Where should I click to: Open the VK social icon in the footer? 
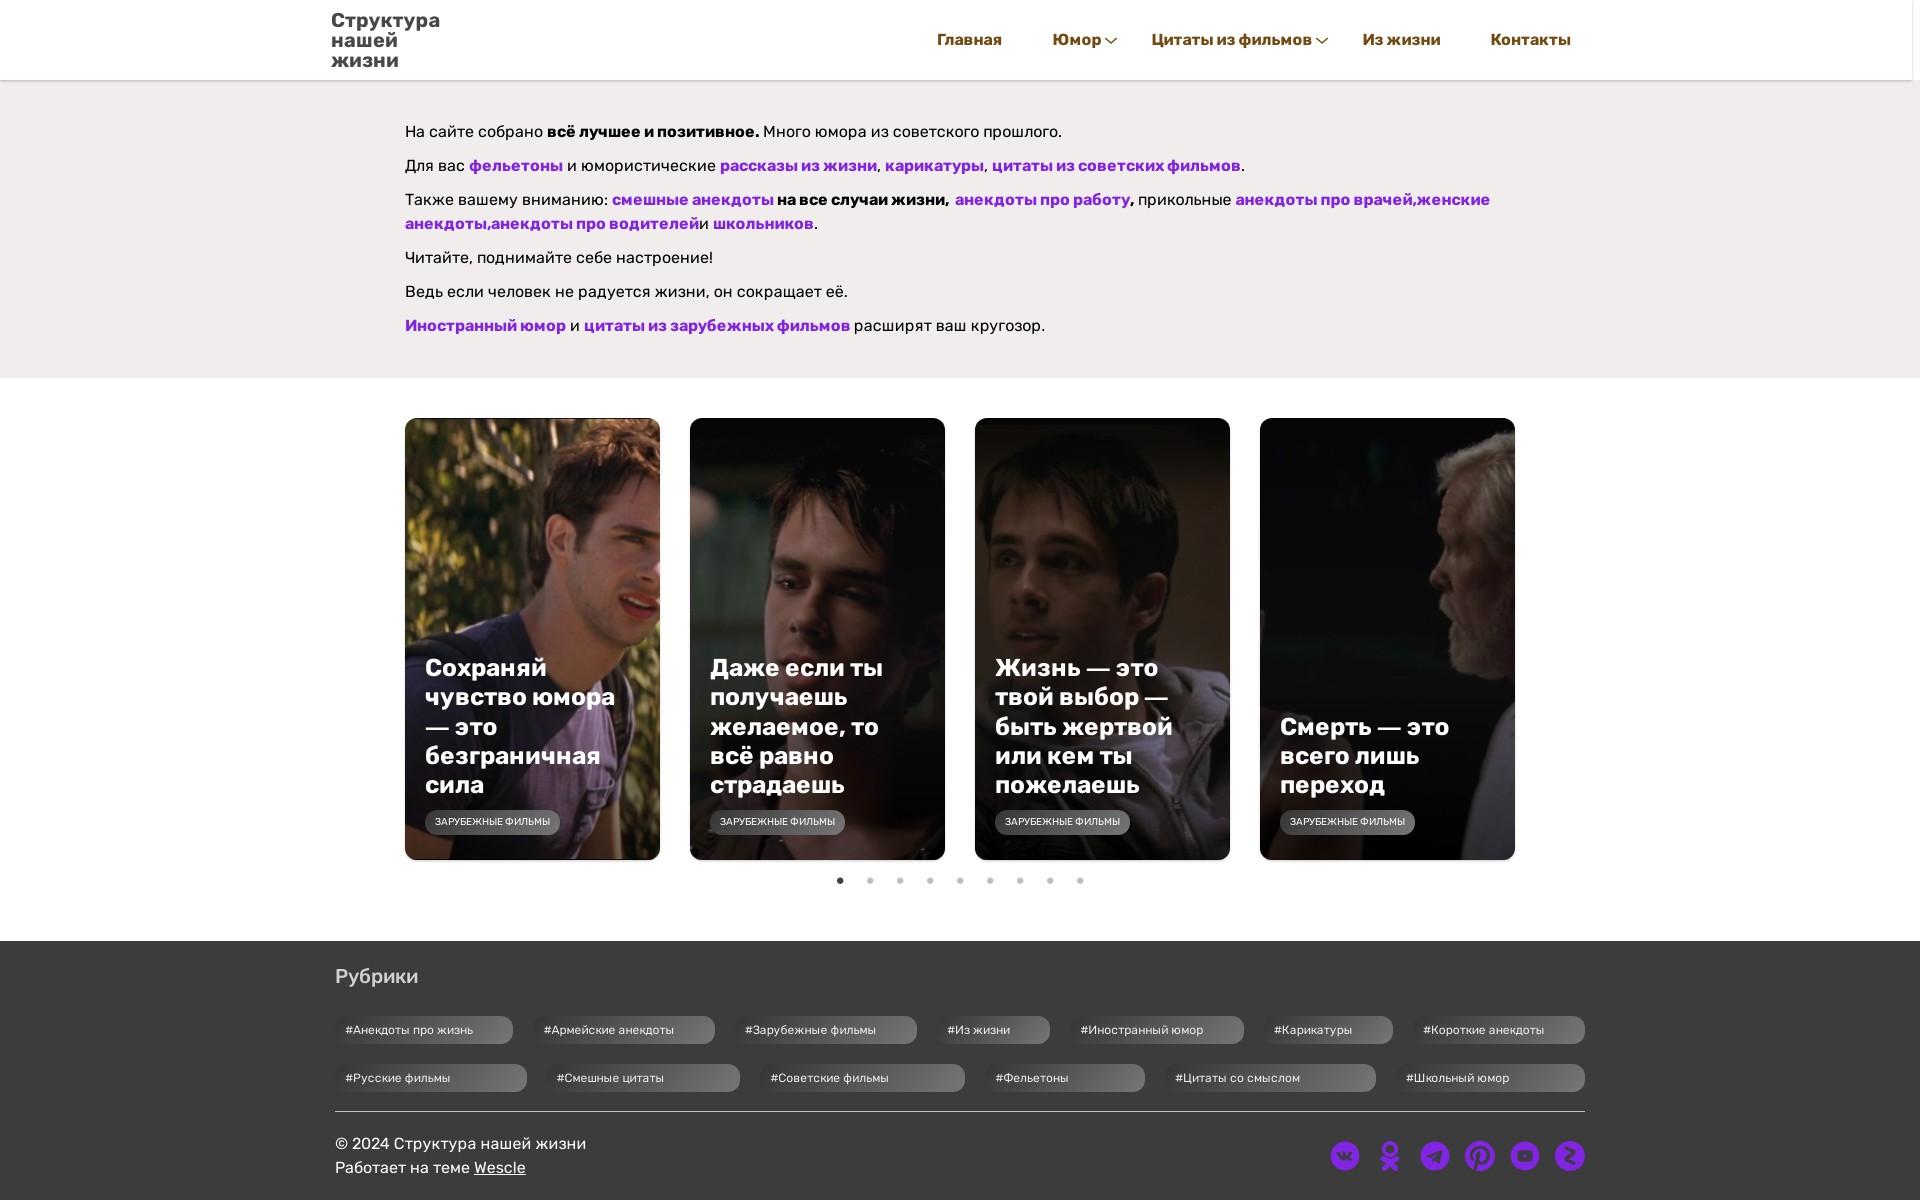pyautogui.click(x=1345, y=1156)
